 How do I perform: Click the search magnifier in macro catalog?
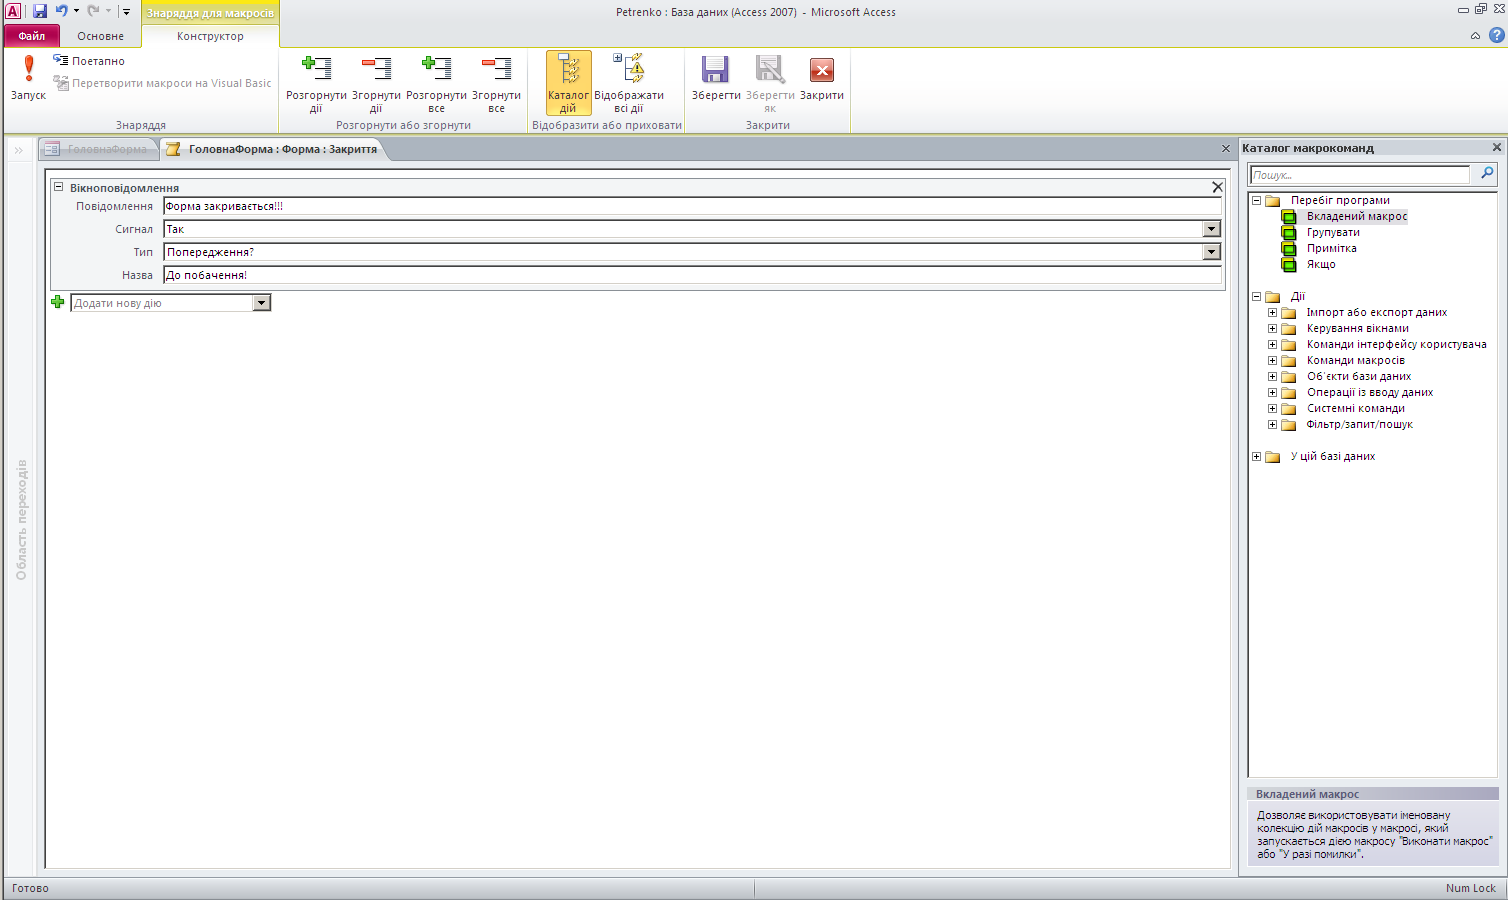[x=1487, y=174]
